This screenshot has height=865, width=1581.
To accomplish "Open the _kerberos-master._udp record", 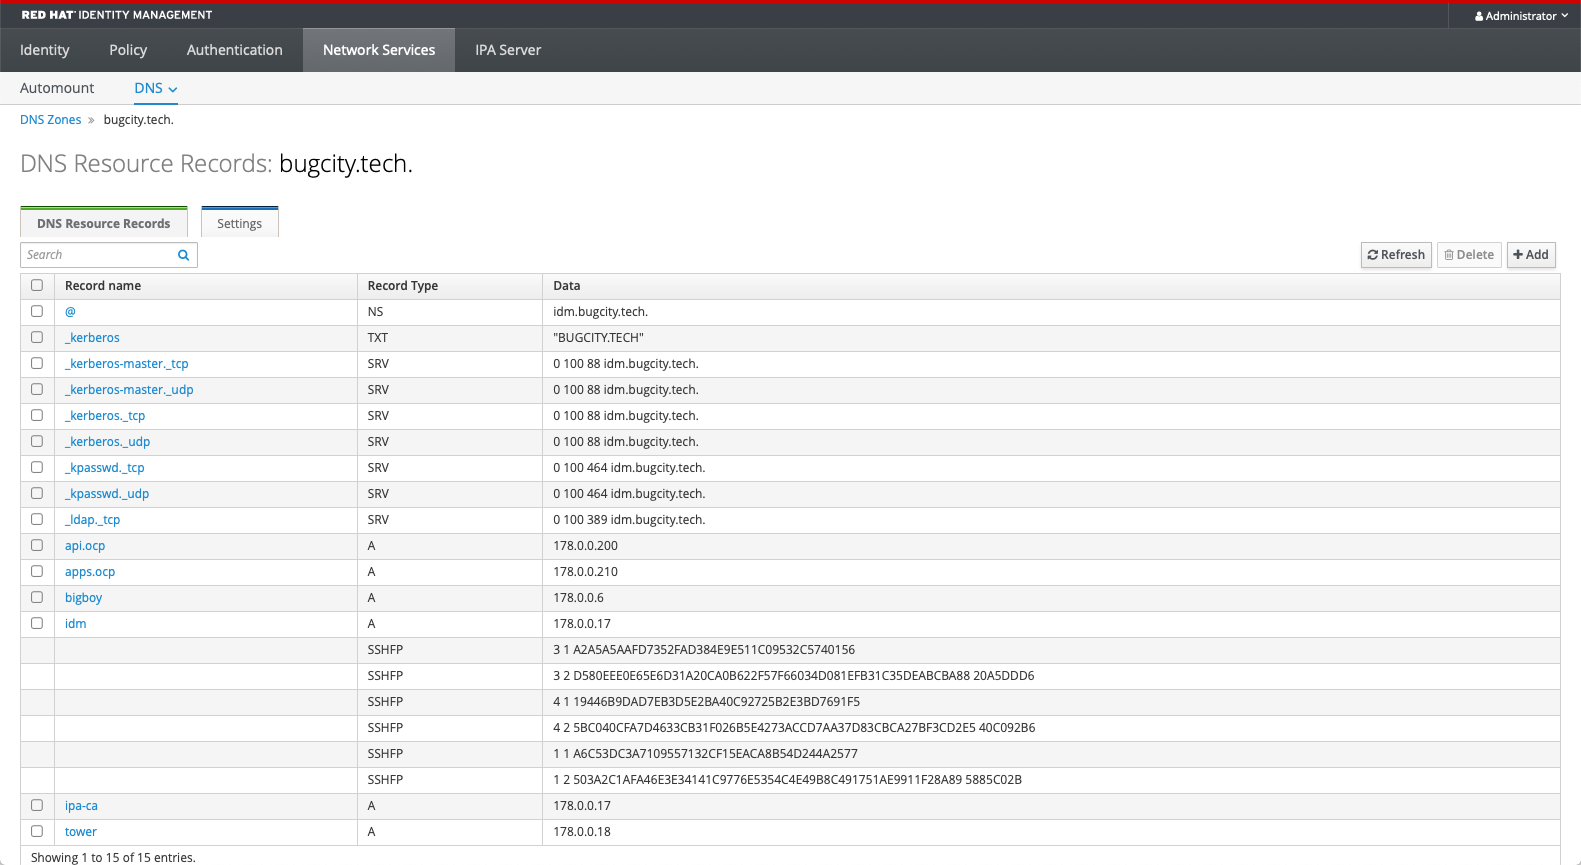I will point(129,390).
